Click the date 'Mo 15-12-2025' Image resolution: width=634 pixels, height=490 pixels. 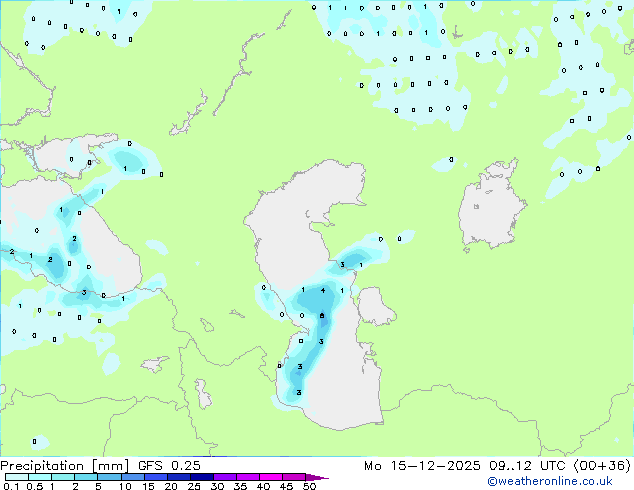(422, 466)
